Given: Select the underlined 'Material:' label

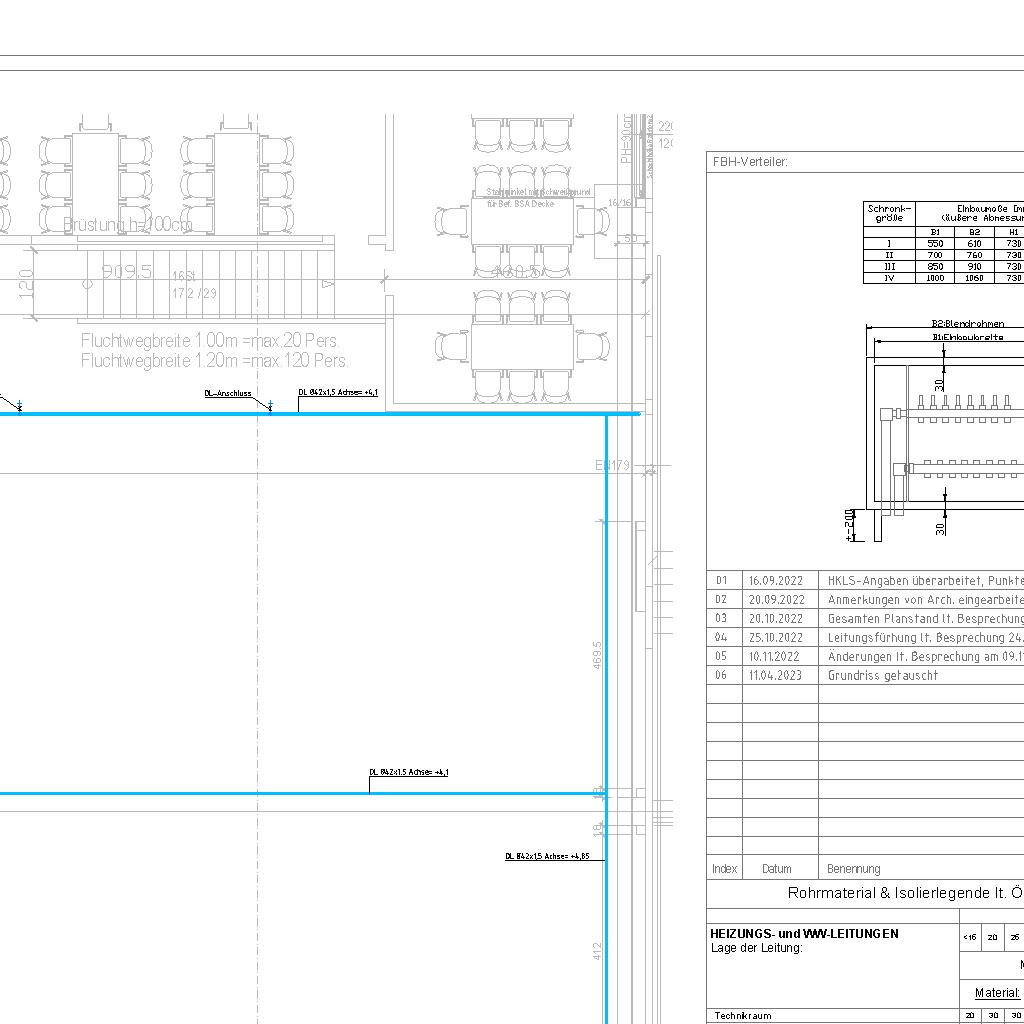Looking at the screenshot, I should click(997, 993).
